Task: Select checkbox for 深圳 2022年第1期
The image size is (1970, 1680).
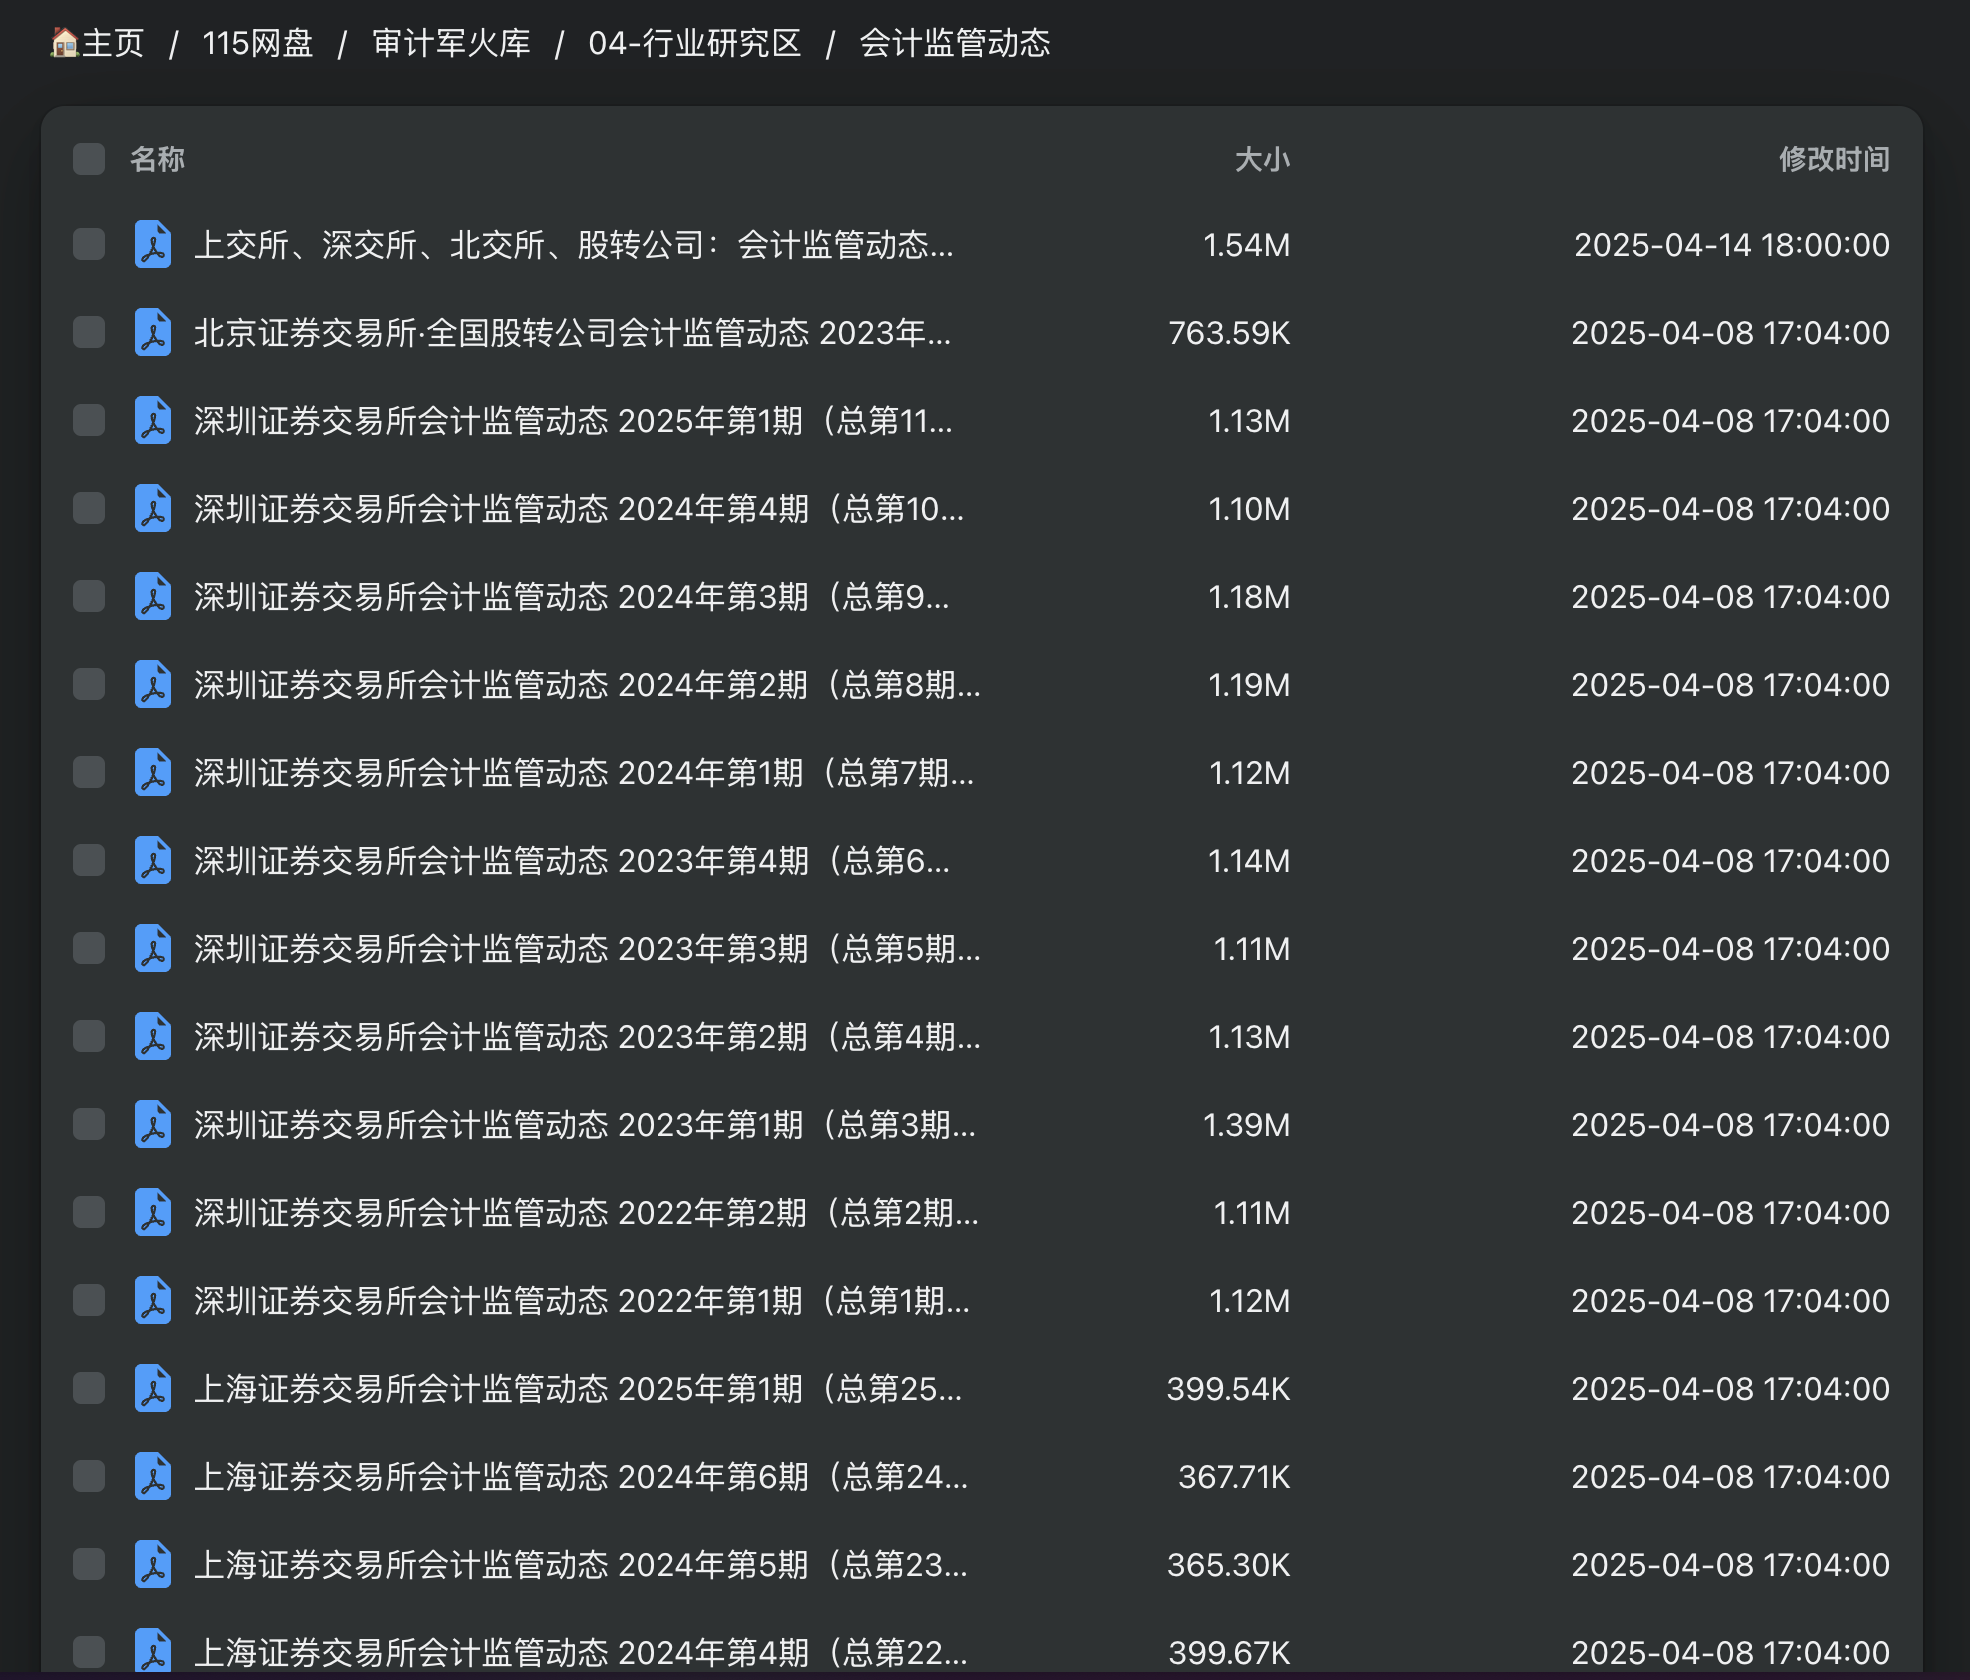Action: [89, 1301]
